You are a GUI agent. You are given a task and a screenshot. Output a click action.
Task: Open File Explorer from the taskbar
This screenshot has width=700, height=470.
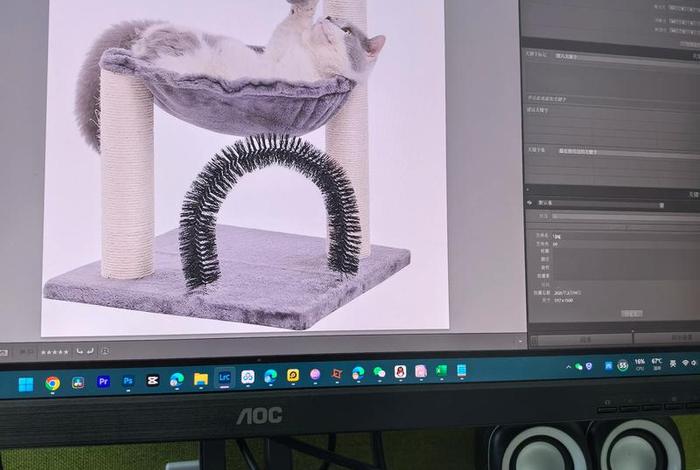pyautogui.click(x=201, y=379)
